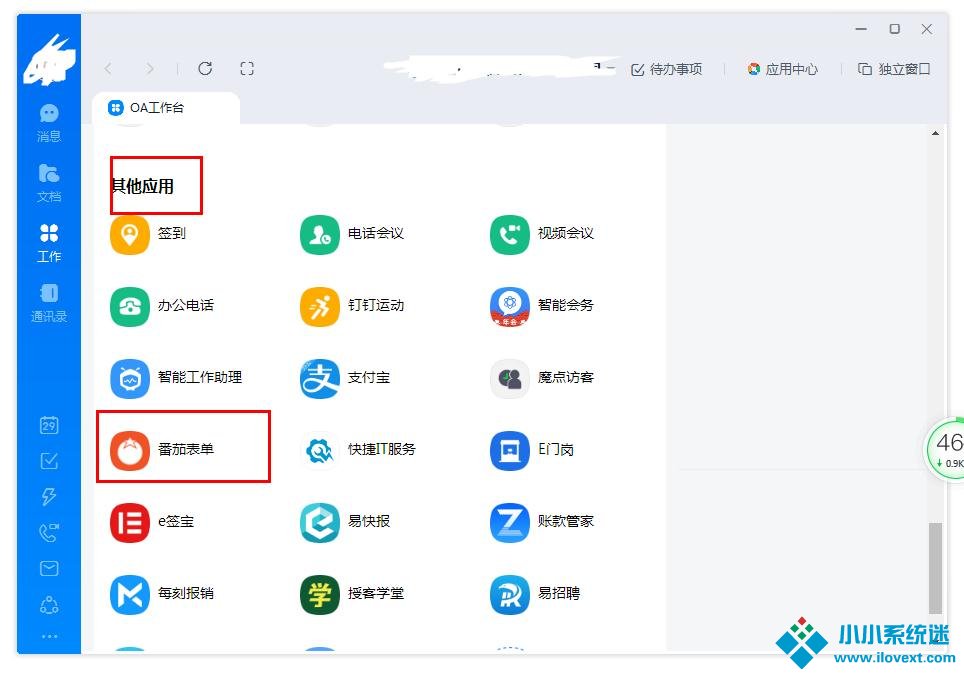
Task: Go back with the left arrow
Action: tap(108, 68)
